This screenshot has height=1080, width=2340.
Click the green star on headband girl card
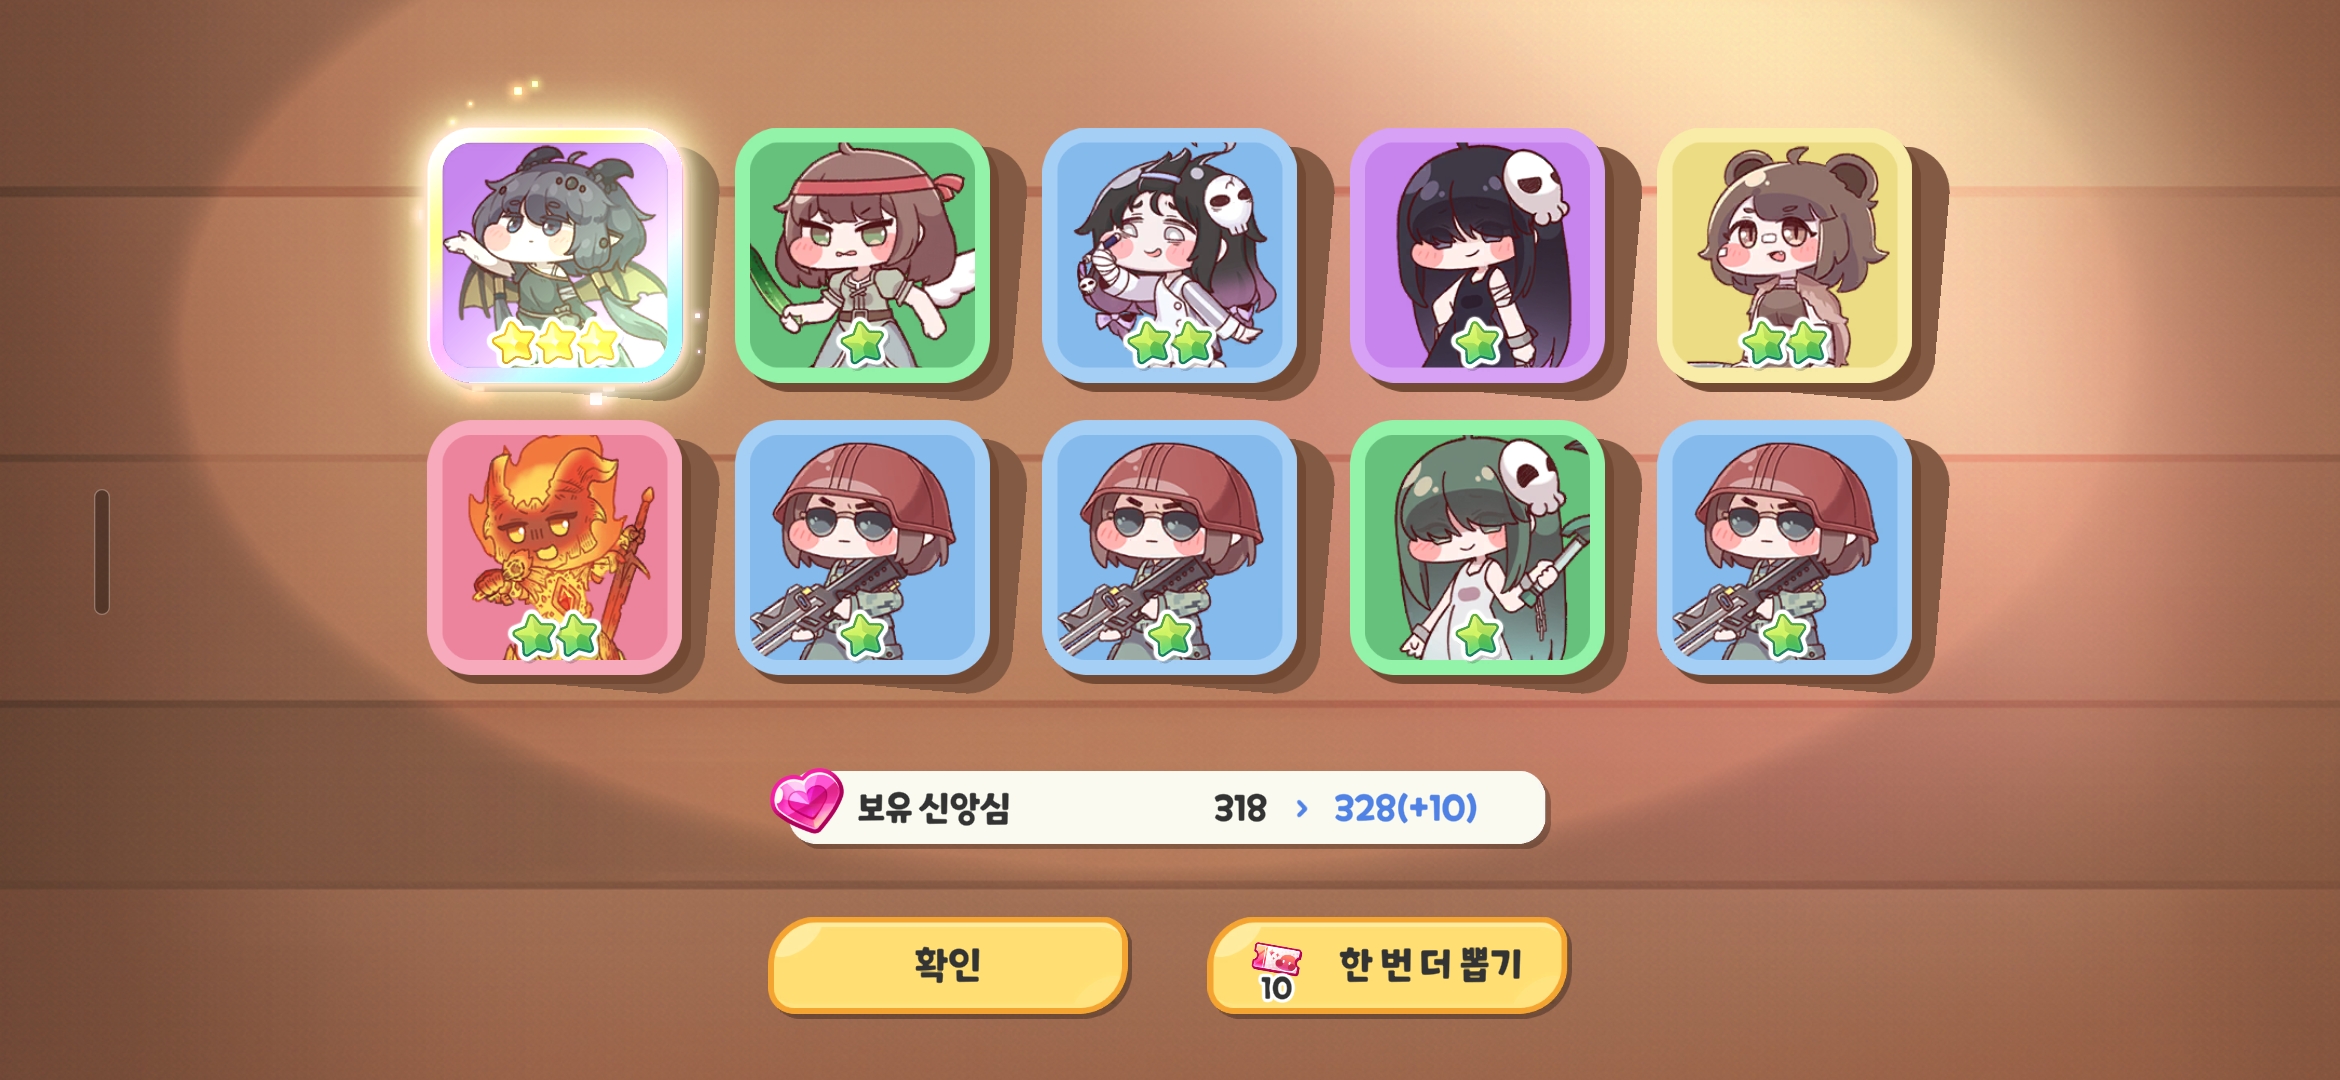click(862, 343)
